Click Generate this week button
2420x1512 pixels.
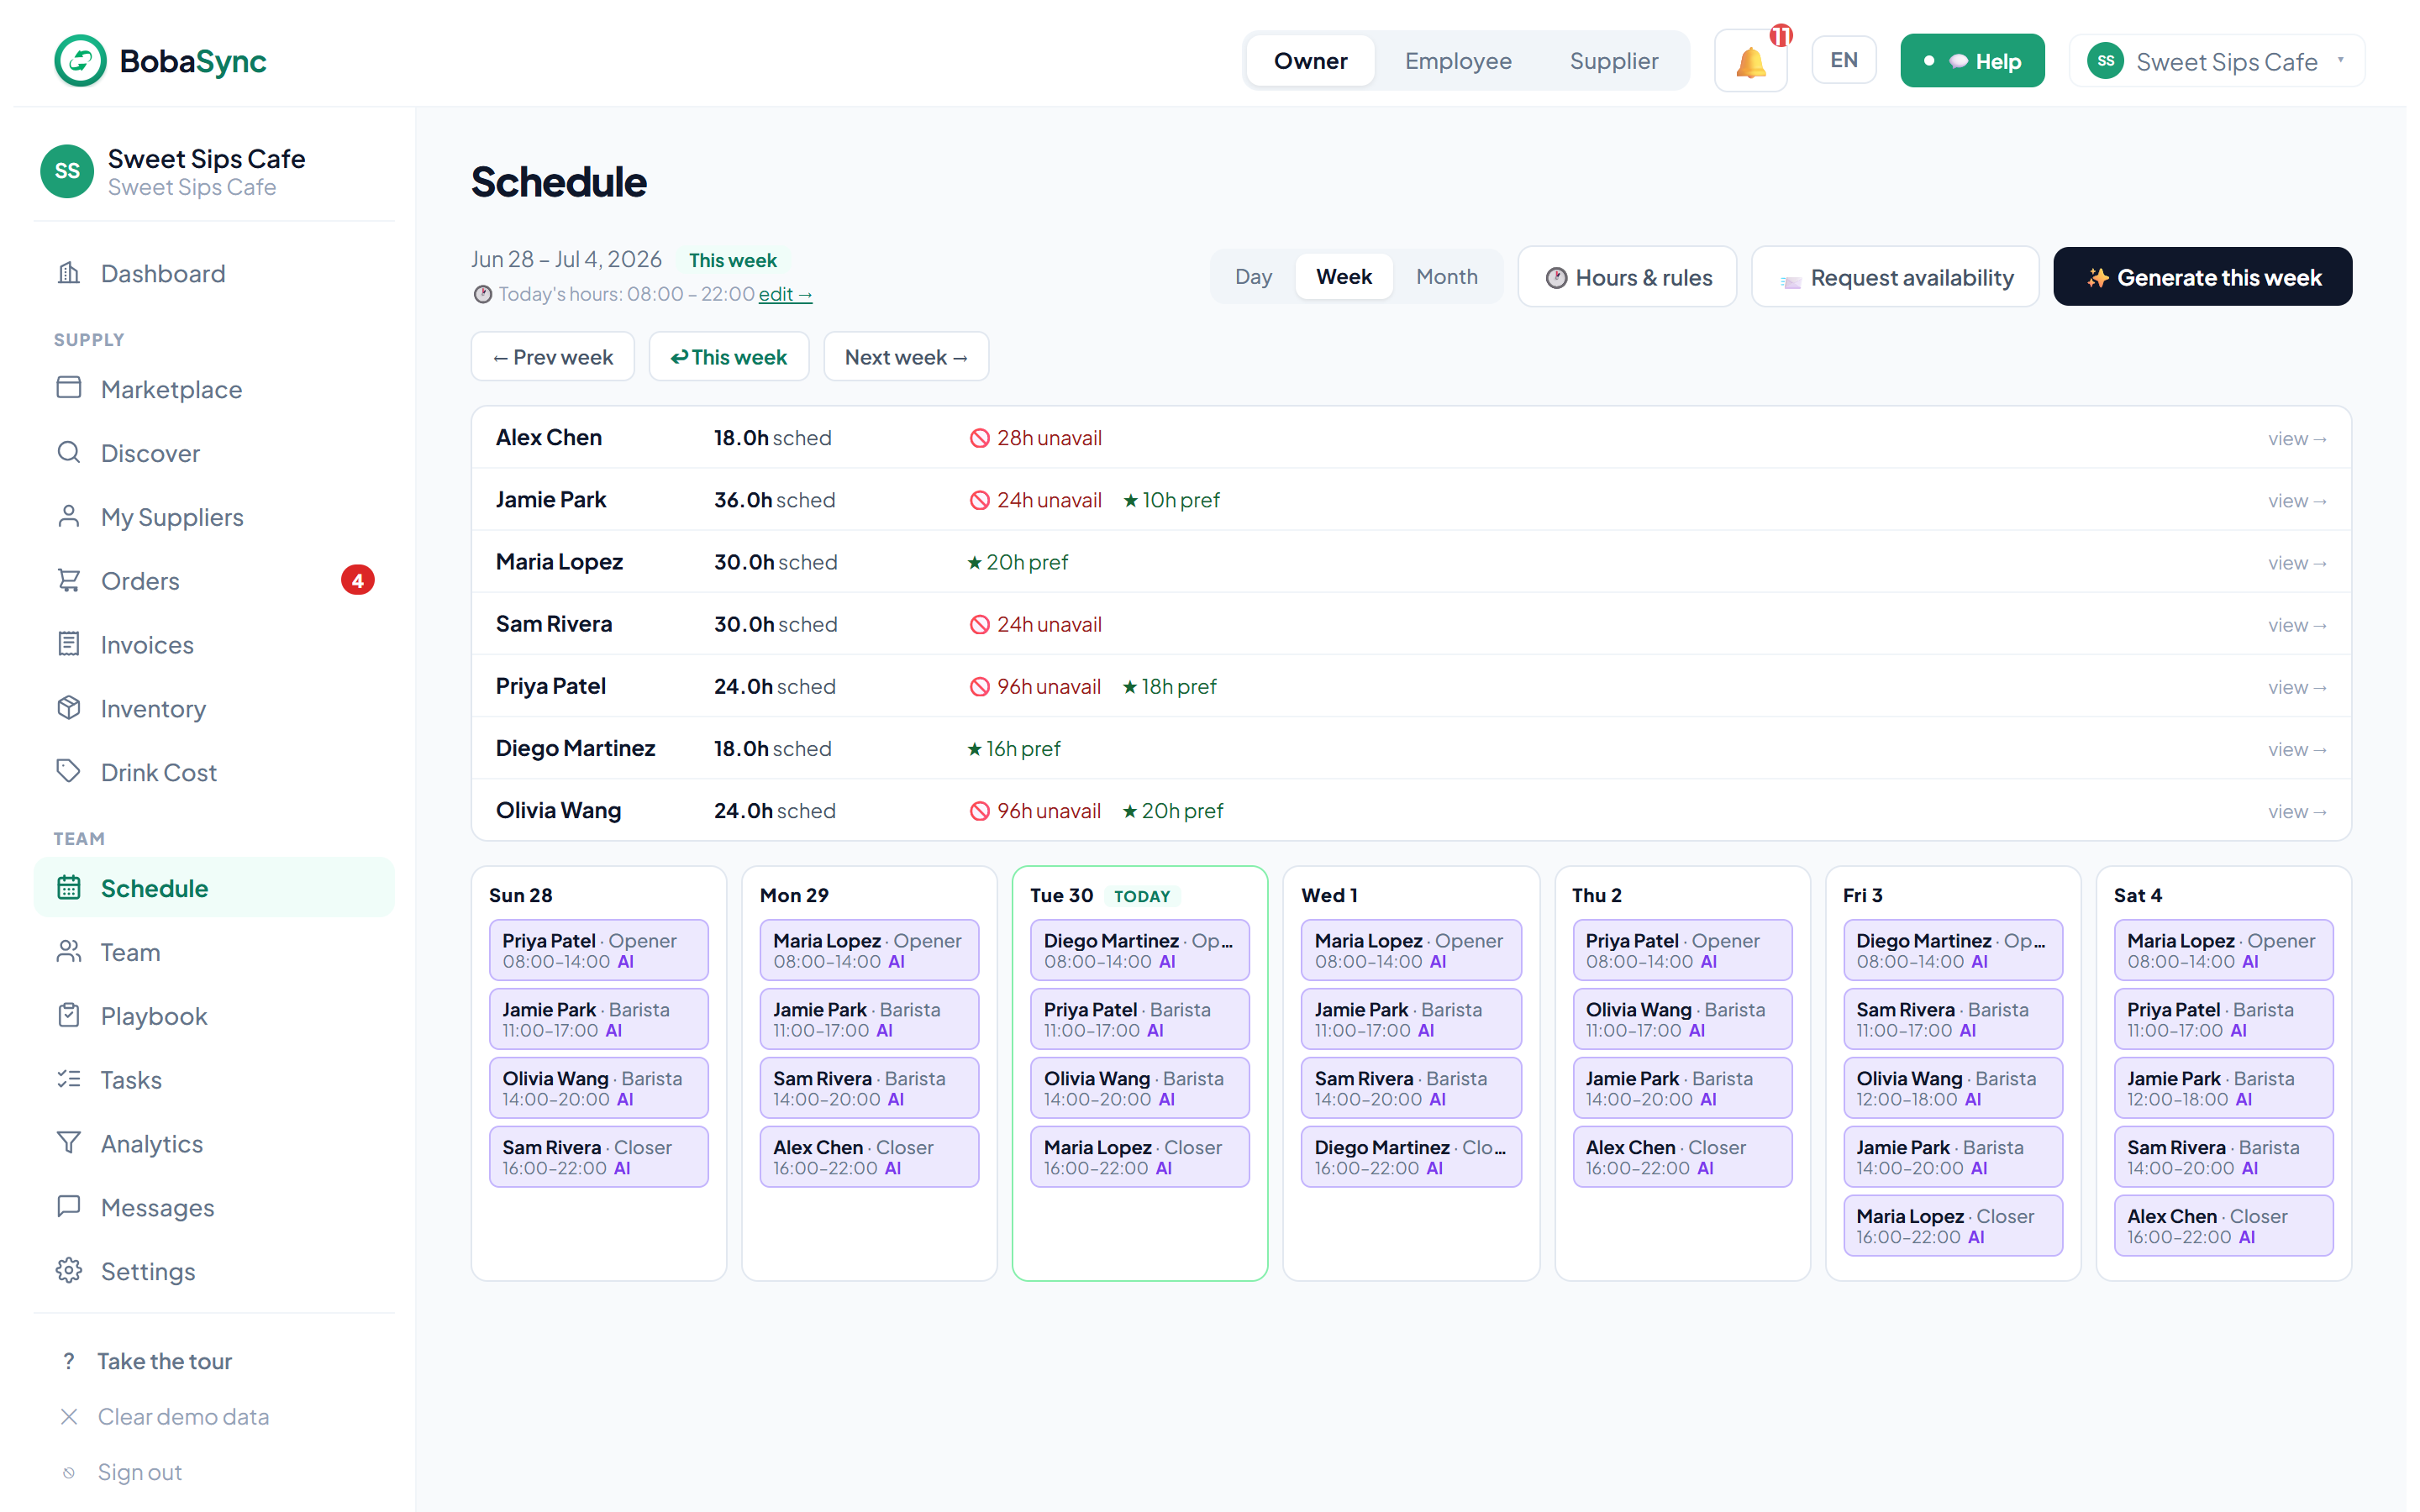(x=2202, y=277)
